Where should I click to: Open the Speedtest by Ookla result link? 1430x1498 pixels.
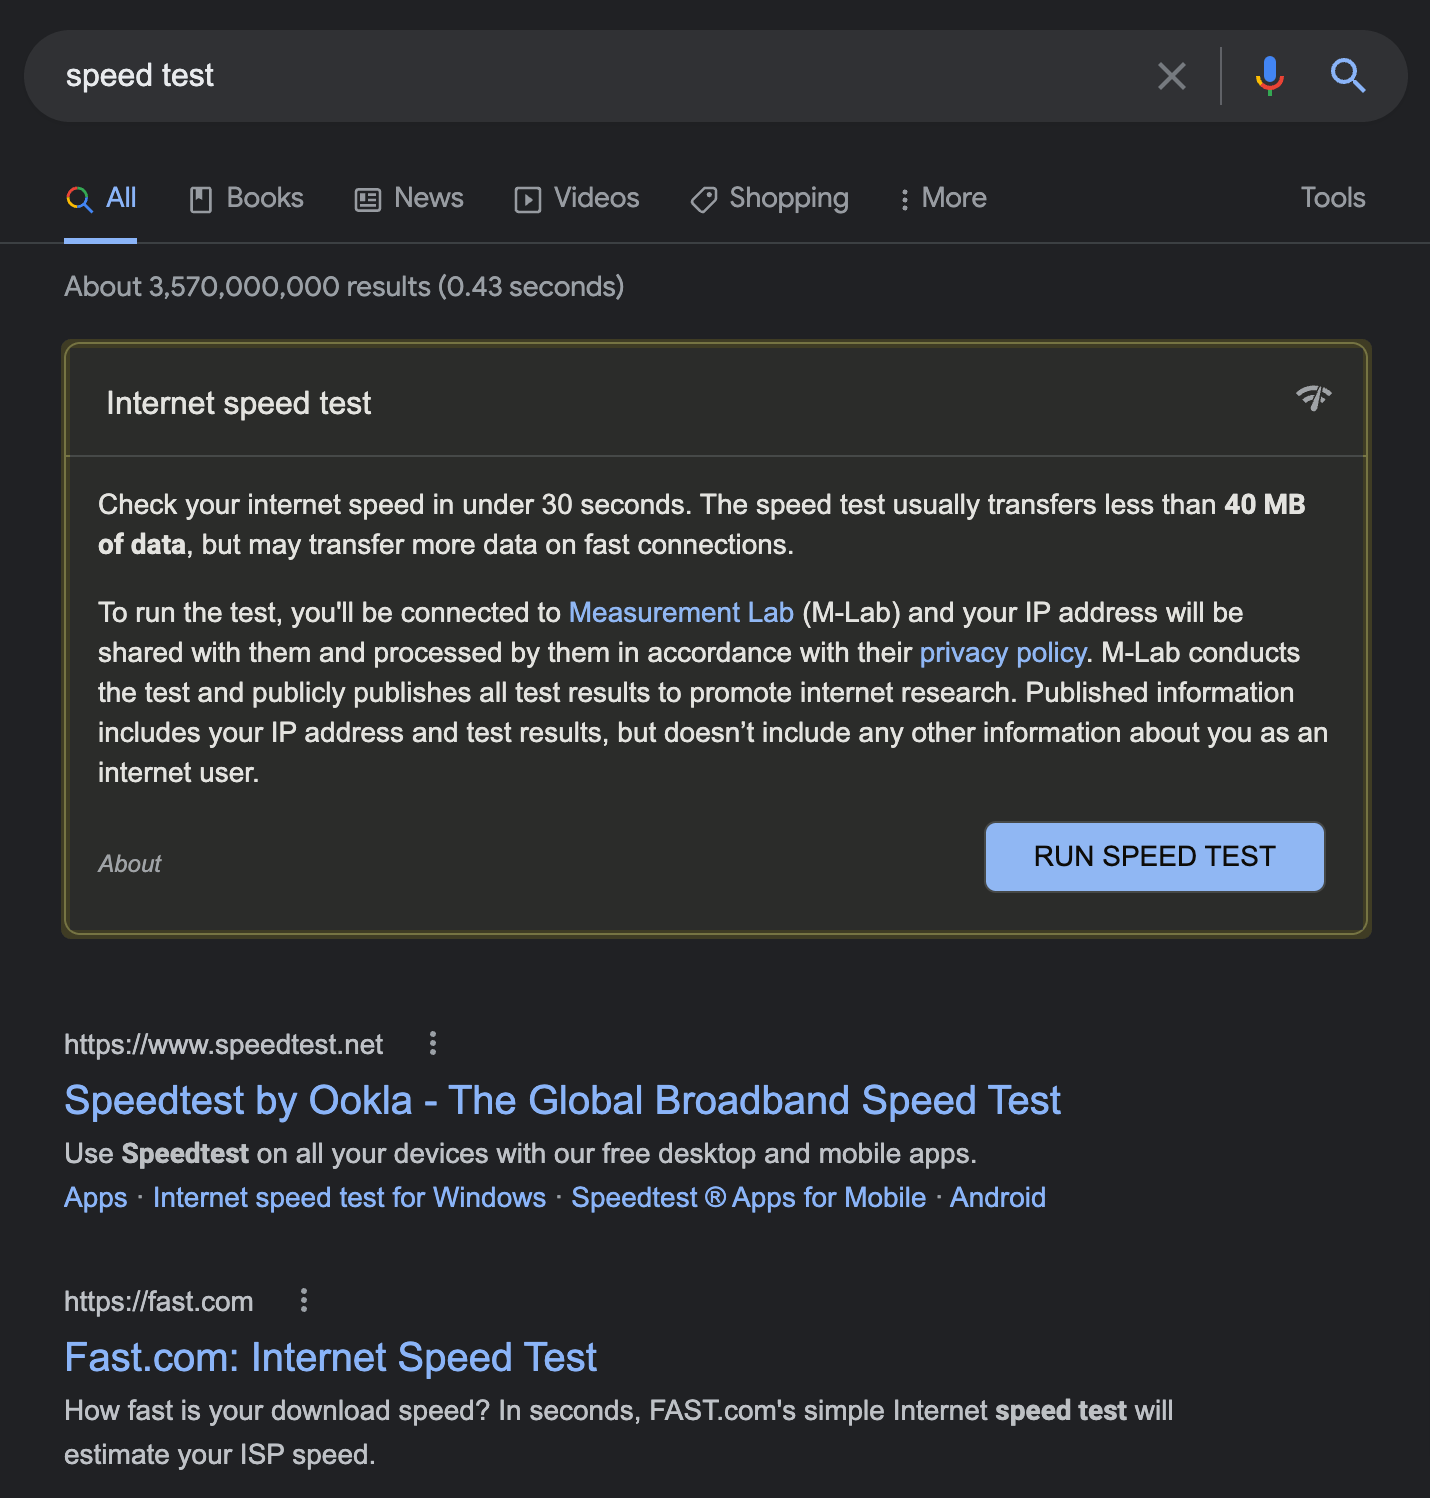coord(562,1099)
